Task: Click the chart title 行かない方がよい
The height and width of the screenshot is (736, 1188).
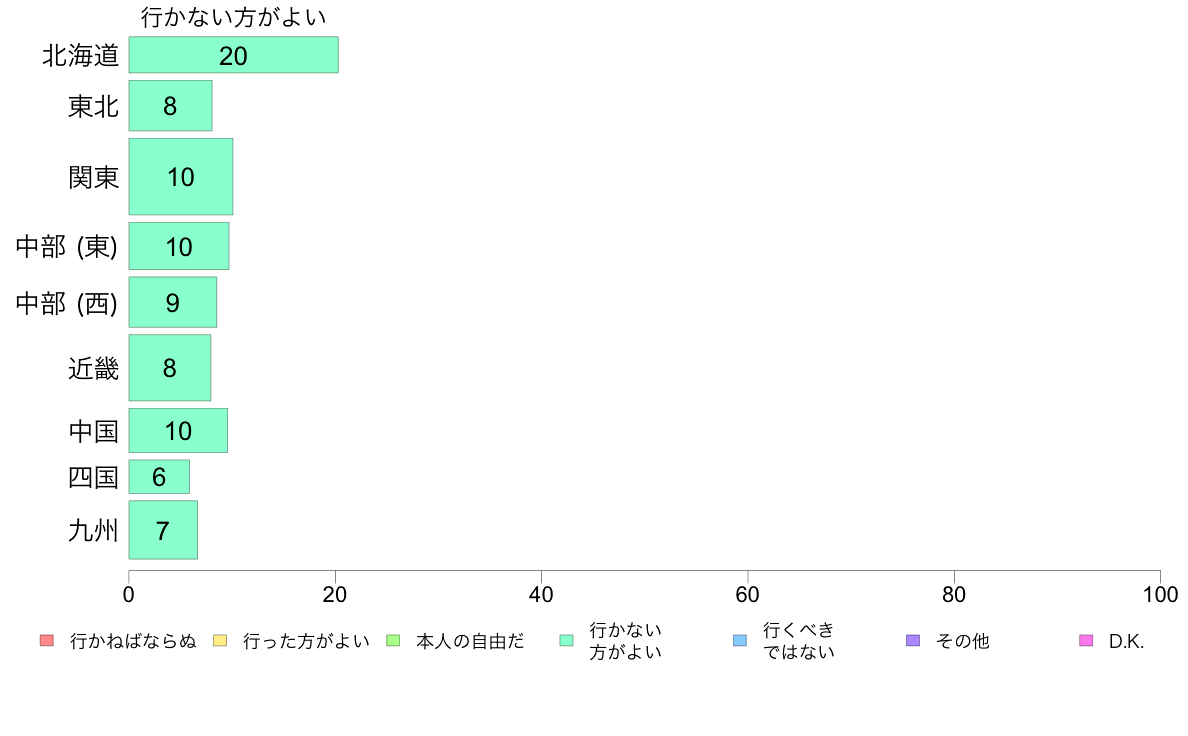Action: pyautogui.click(x=233, y=17)
